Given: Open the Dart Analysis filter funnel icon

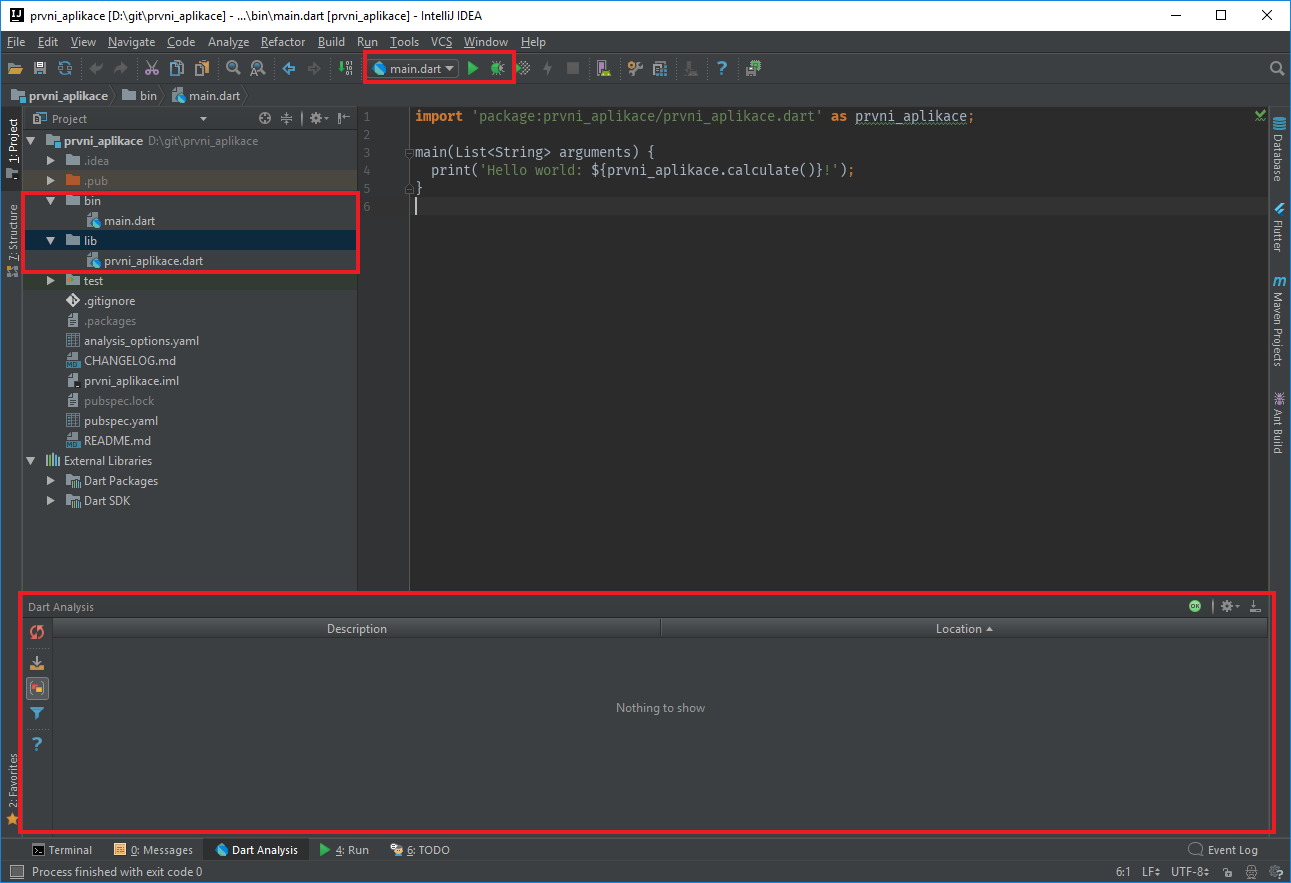Looking at the screenshot, I should [x=37, y=713].
